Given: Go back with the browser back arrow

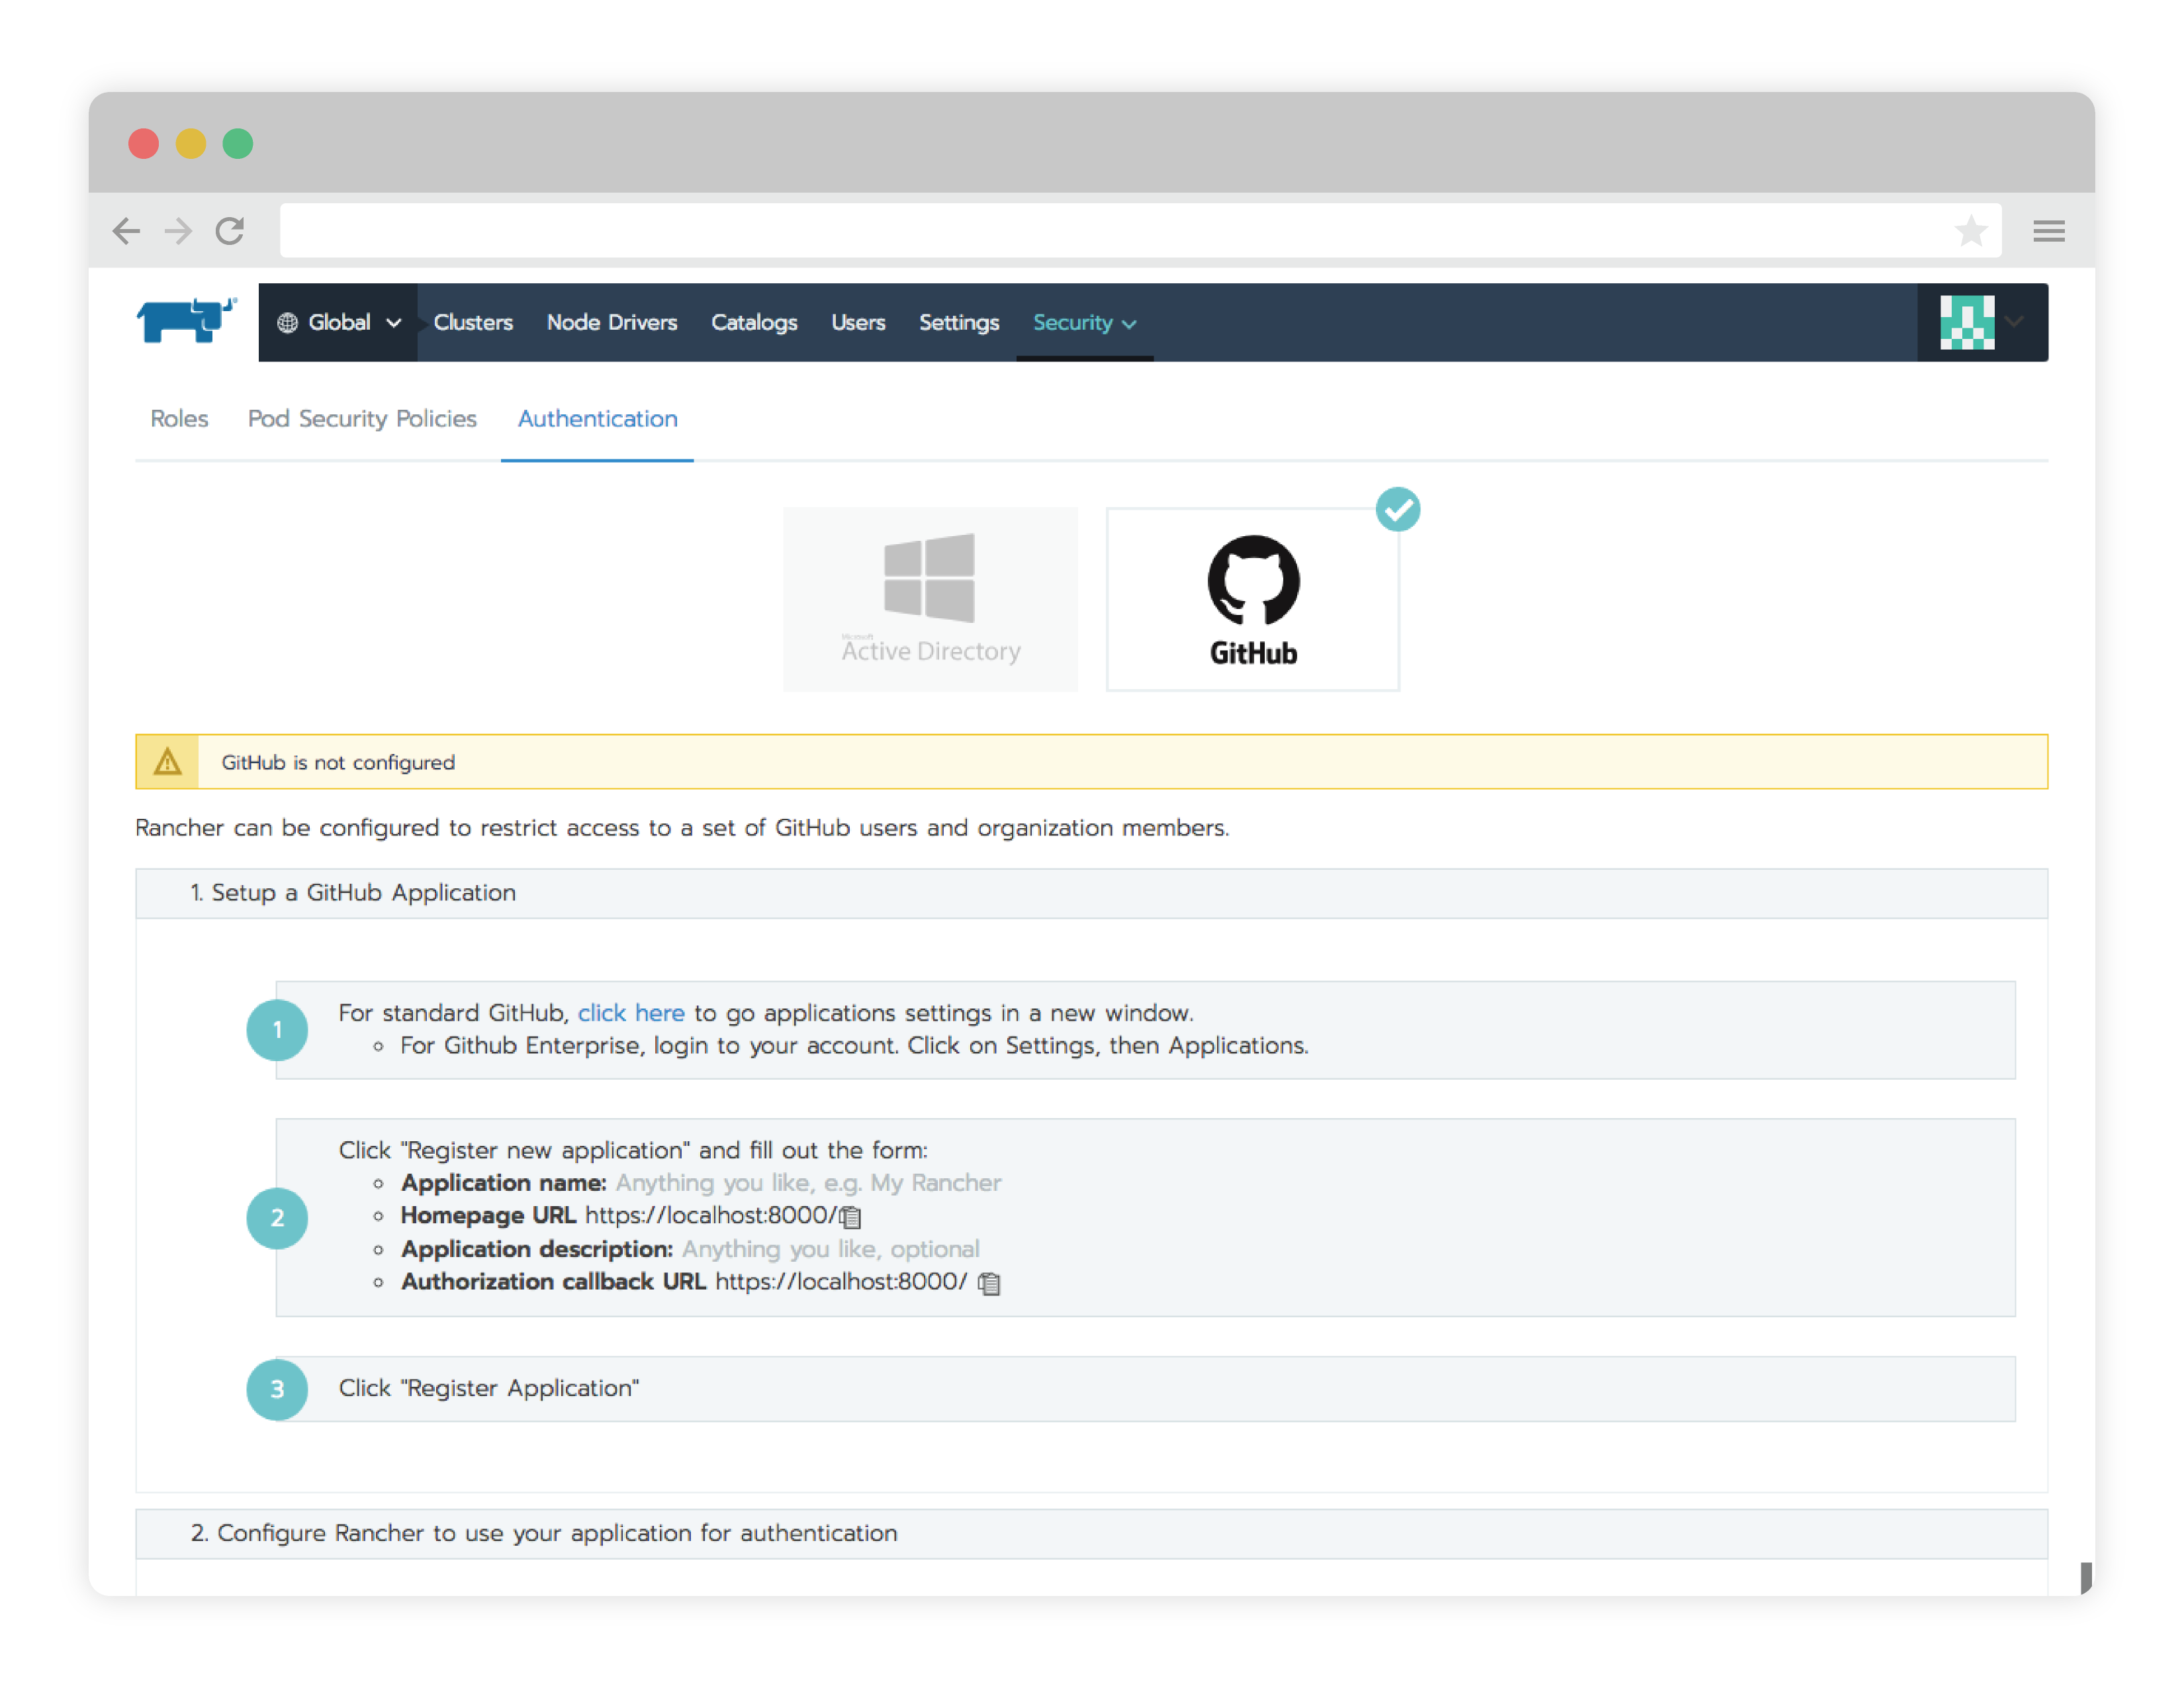Looking at the screenshot, I should [126, 231].
